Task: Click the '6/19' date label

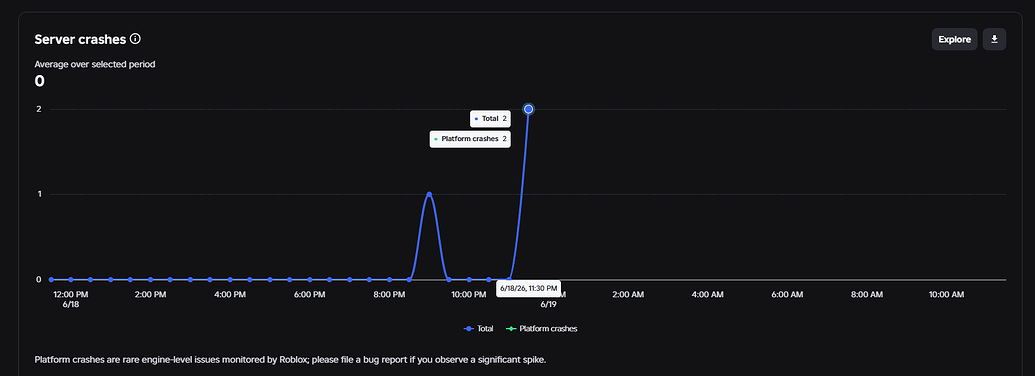Action: pos(549,305)
